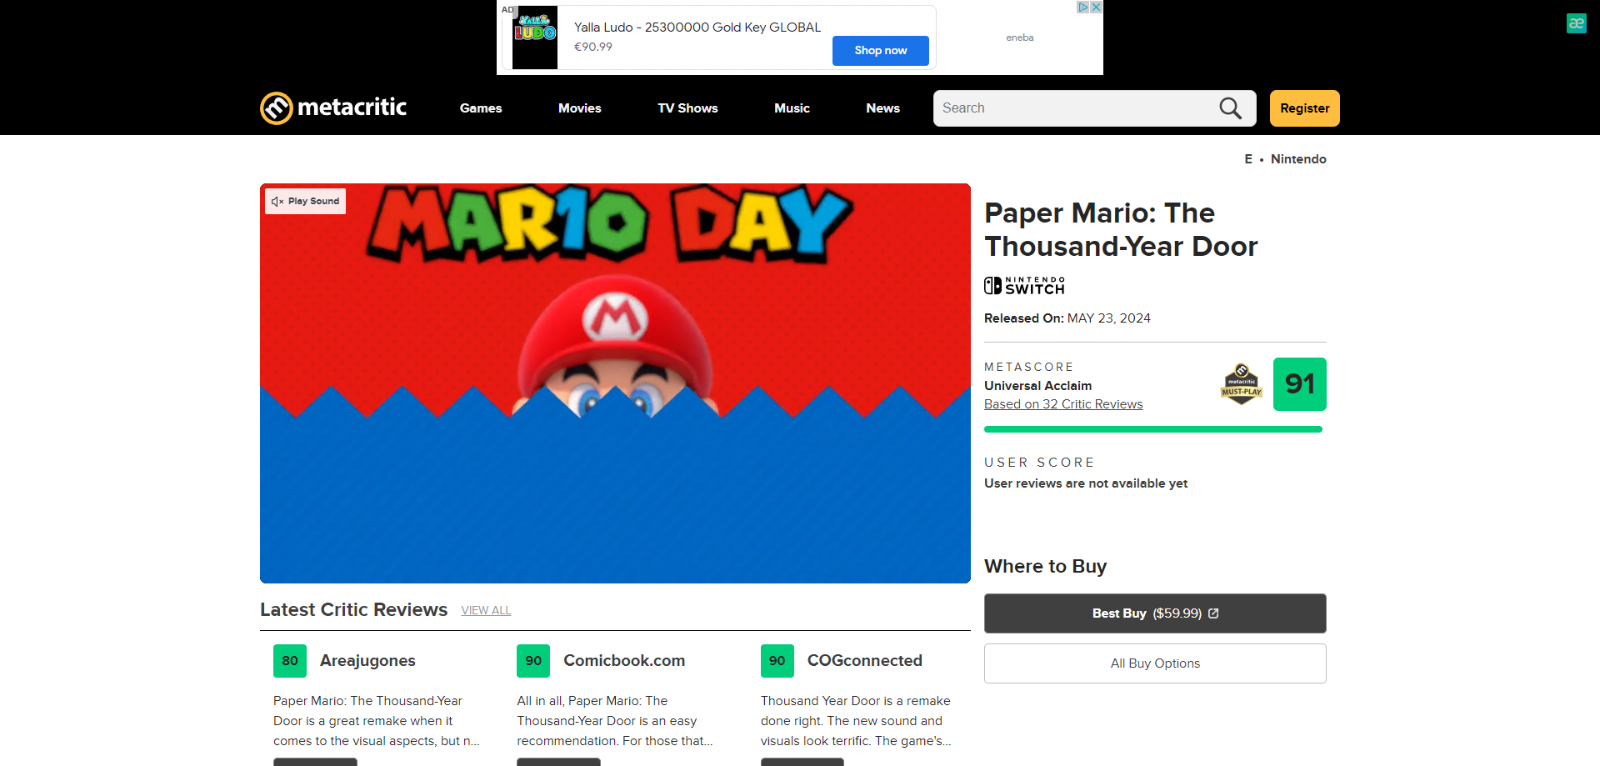Viewport: 1600px width, 766px height.
Task: Click the COGconnected score 90 badge
Action: pyautogui.click(x=777, y=661)
